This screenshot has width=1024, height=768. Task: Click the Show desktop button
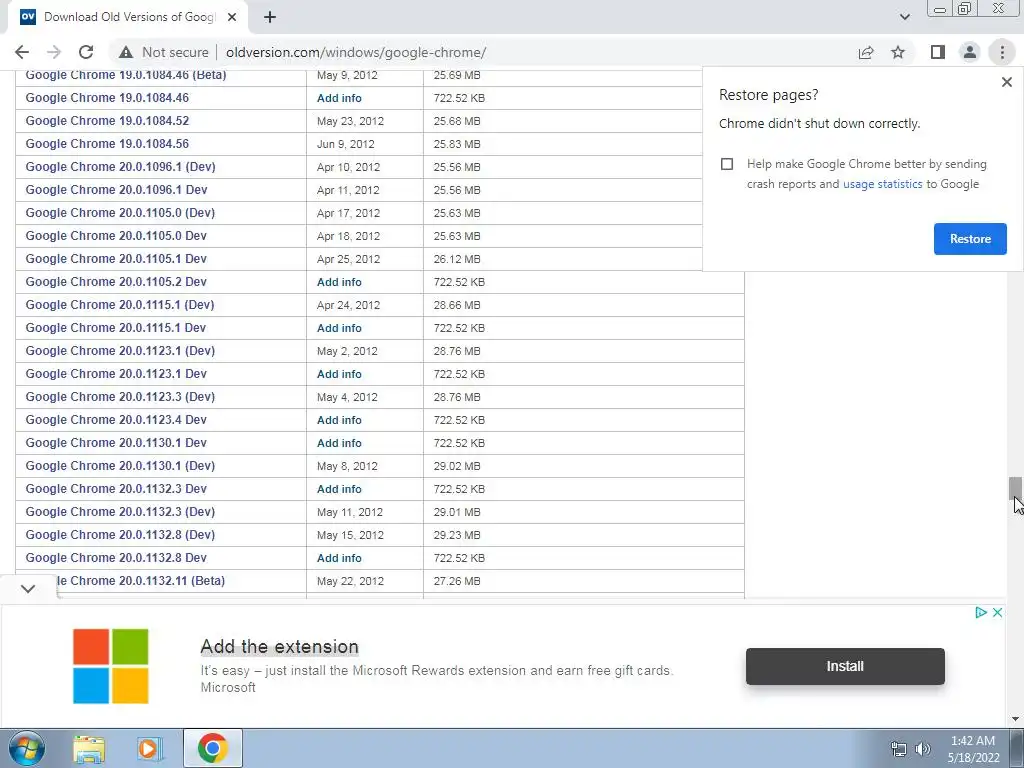(x=1017, y=749)
